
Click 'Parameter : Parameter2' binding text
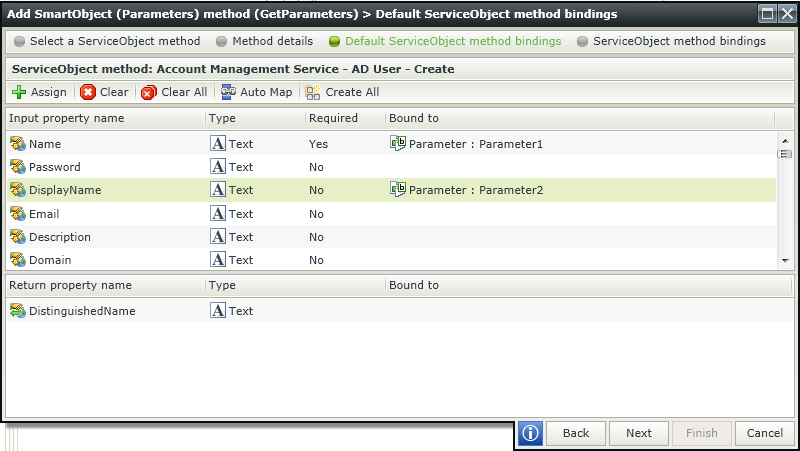(476, 190)
